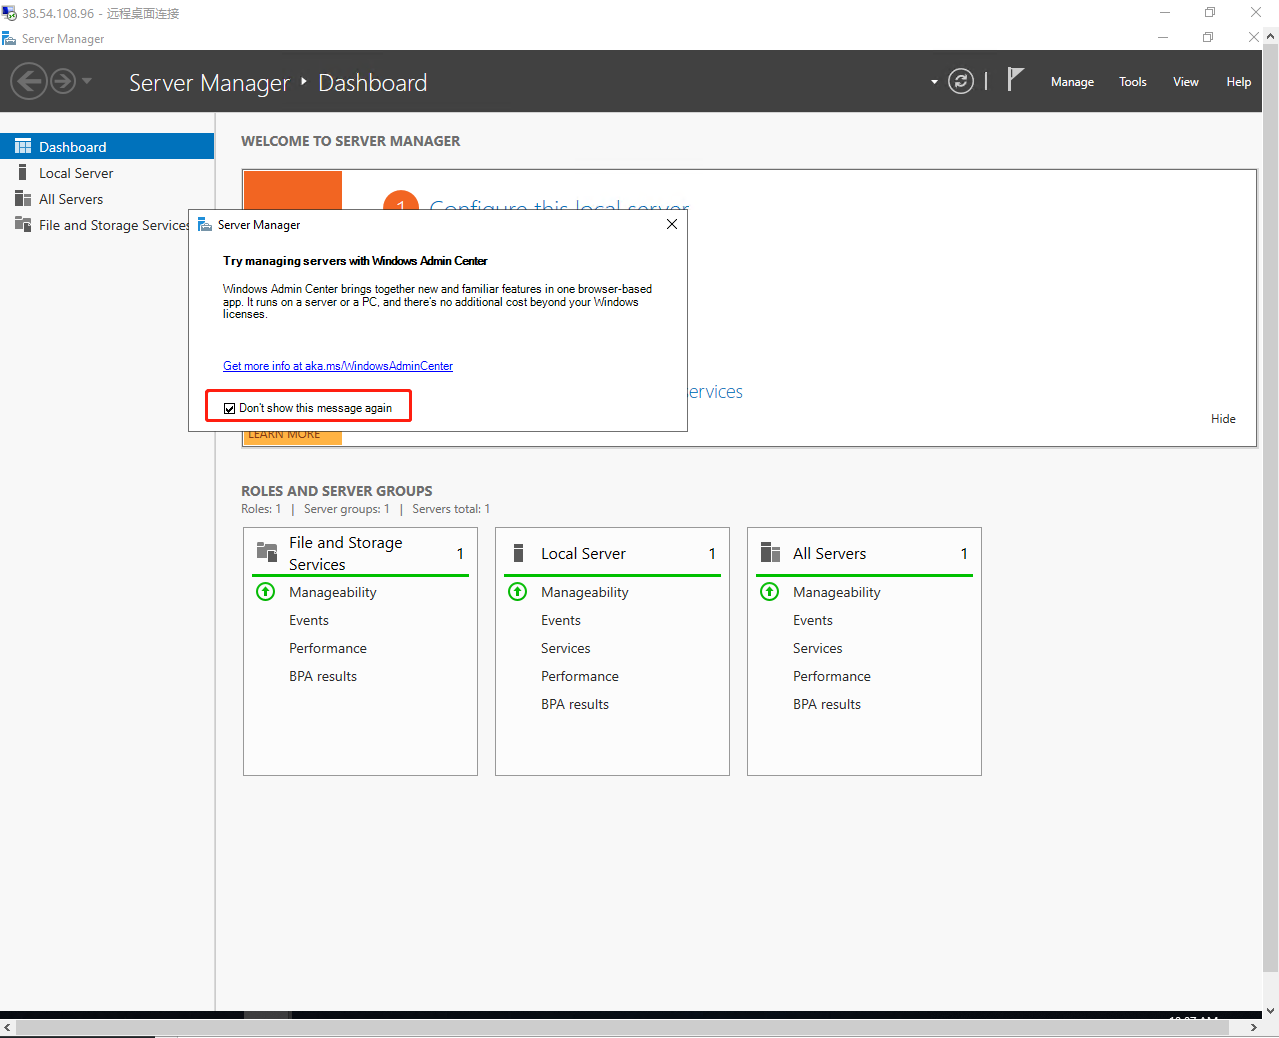The height and width of the screenshot is (1038, 1279).
Task: Click Performance in the All Servers tile
Action: coord(832,676)
